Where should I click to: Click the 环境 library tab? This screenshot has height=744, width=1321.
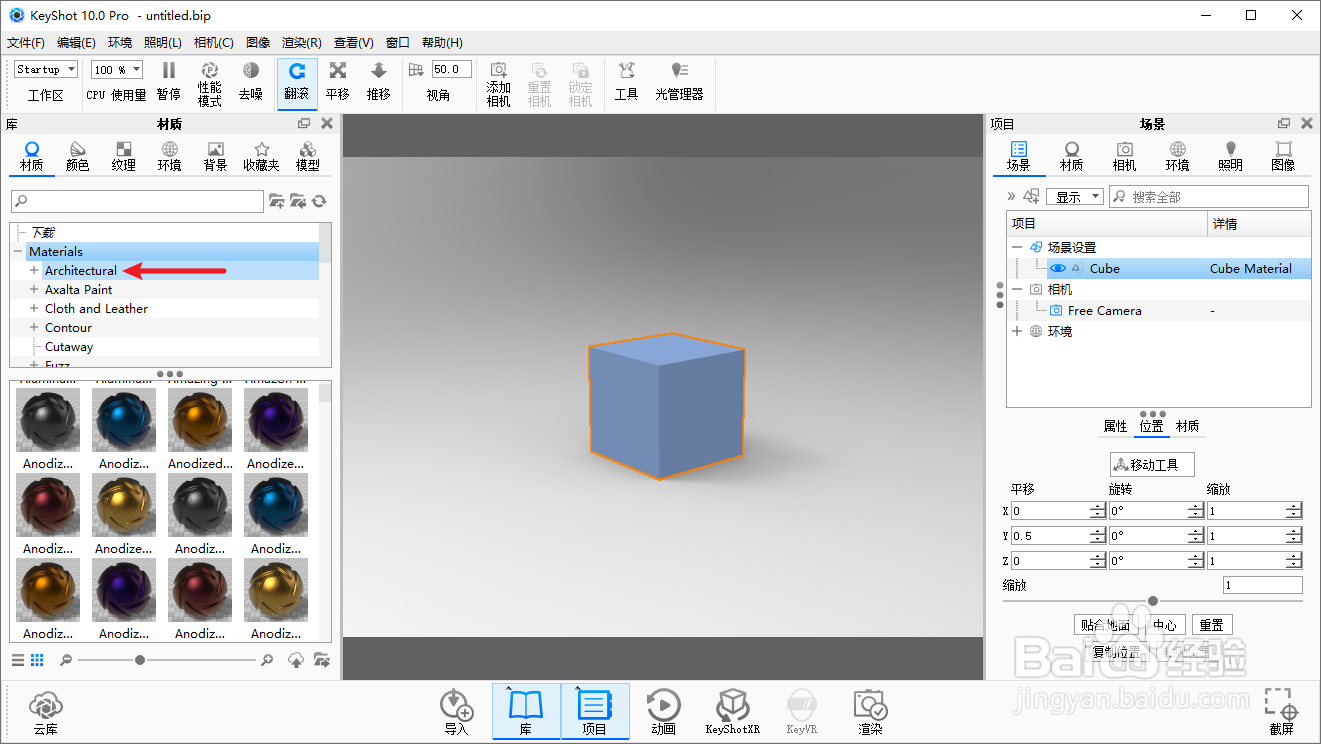[x=169, y=156]
